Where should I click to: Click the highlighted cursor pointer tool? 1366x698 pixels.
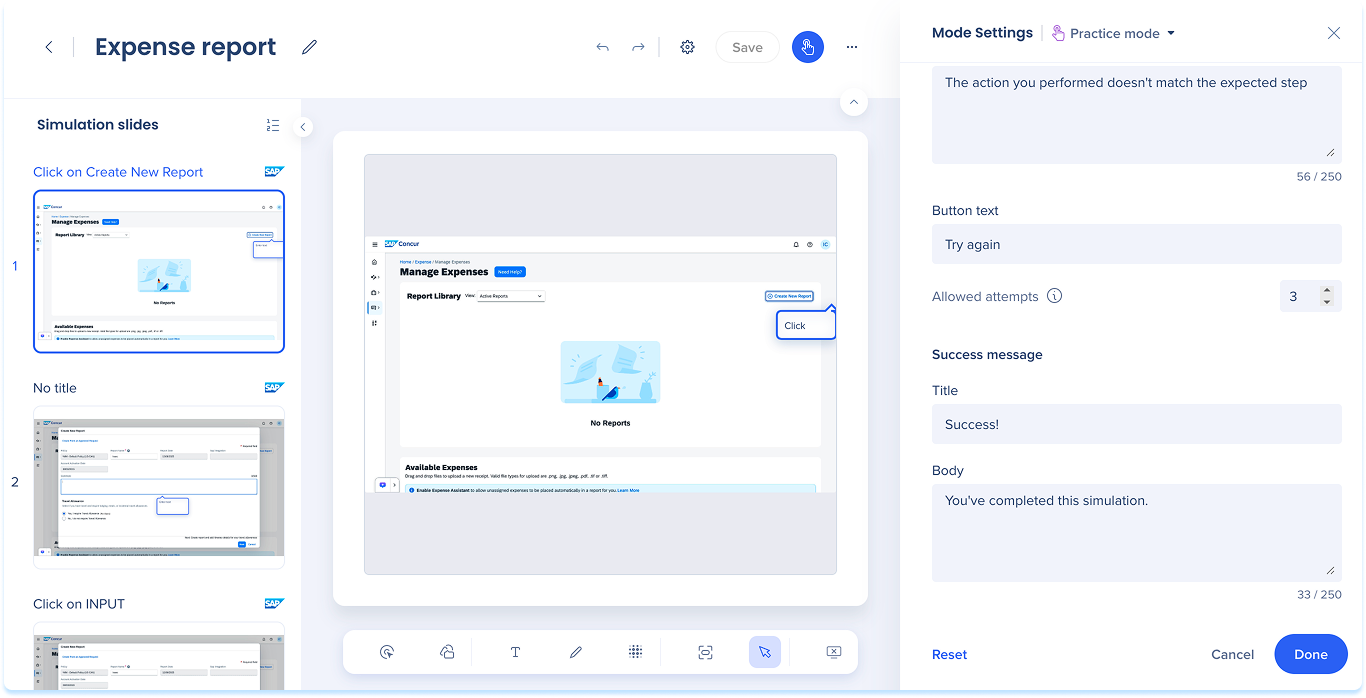[x=765, y=652]
